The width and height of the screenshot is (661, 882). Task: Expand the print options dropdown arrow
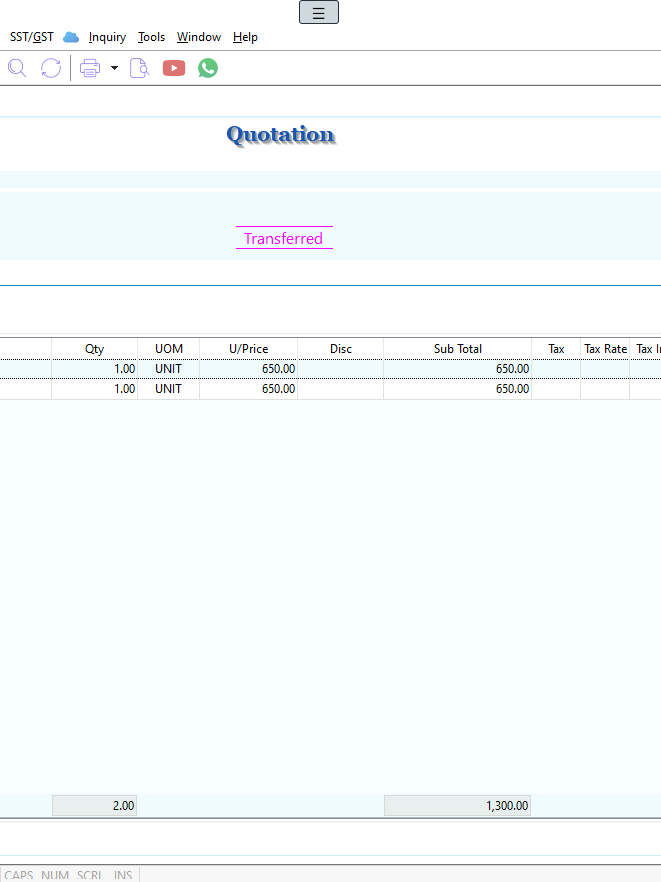click(114, 68)
